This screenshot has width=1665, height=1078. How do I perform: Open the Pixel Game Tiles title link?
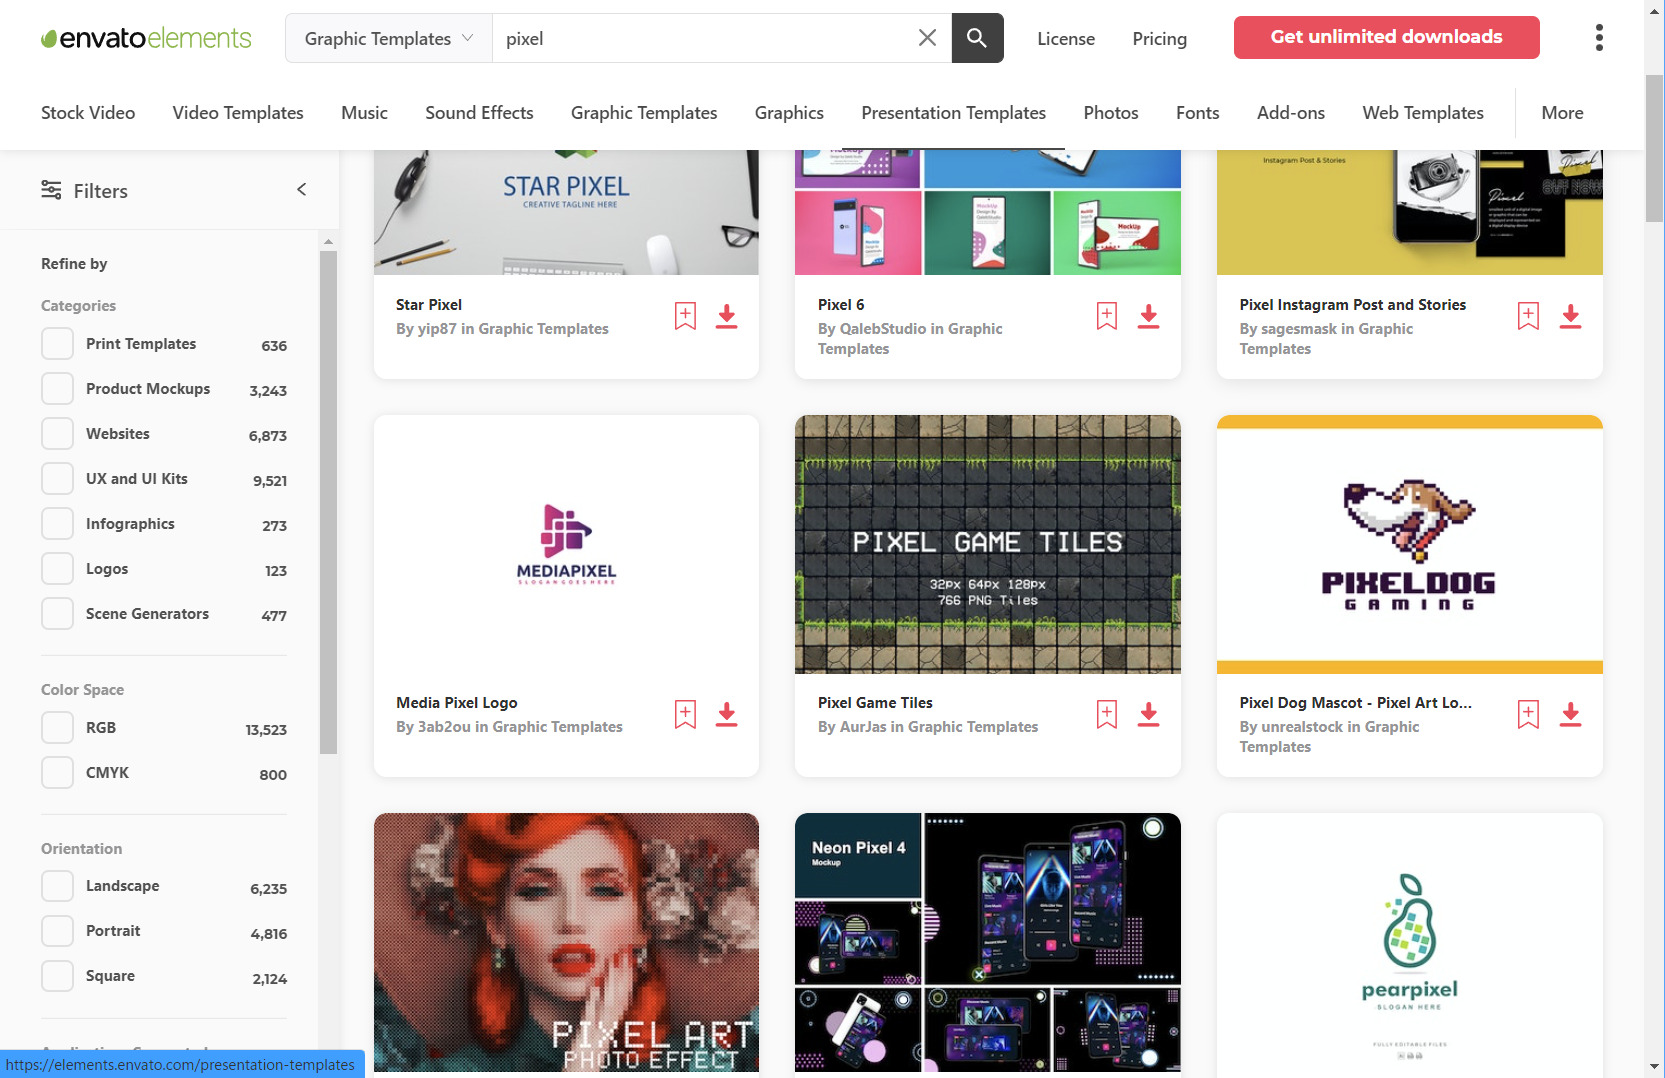(875, 703)
